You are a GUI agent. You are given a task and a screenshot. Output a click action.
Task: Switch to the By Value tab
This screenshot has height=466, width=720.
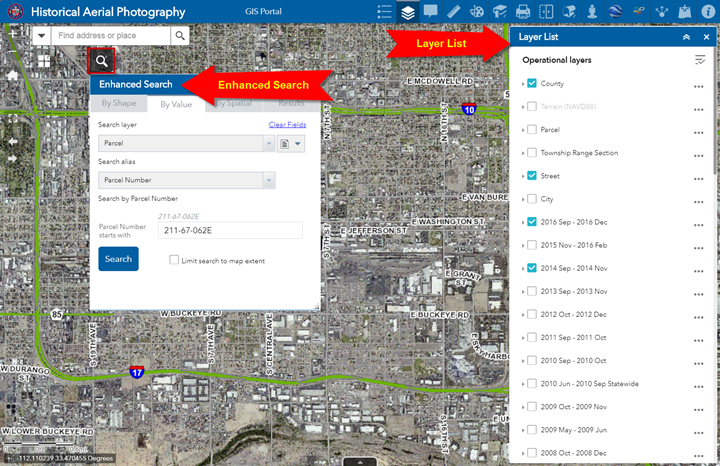176,103
